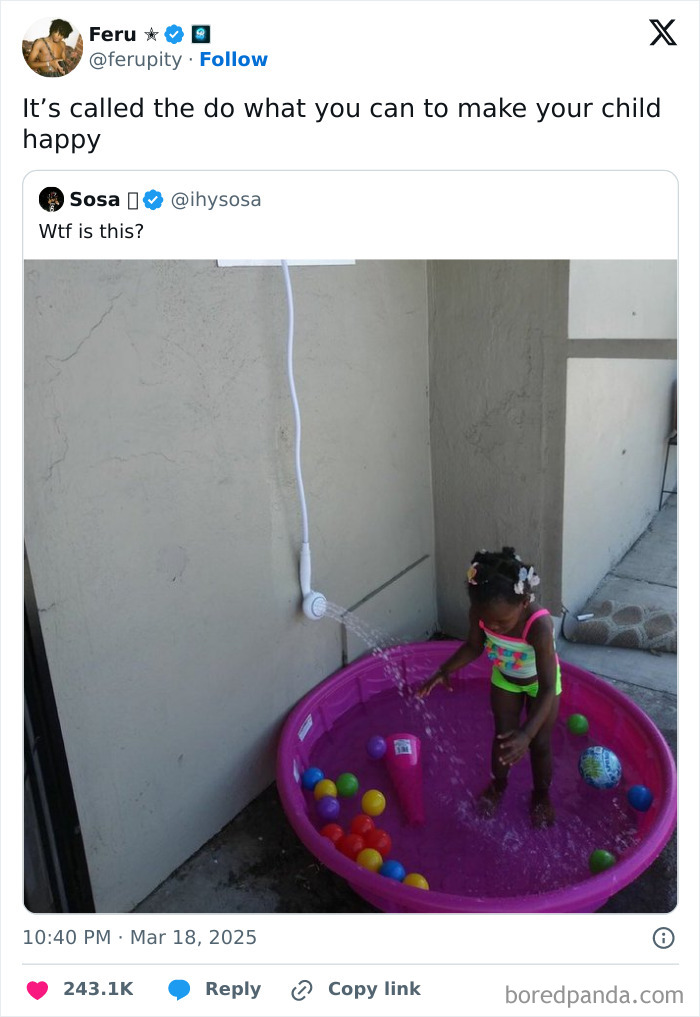Click the square affiliate badge beside Feru
This screenshot has width=700, height=1017.
(200, 34)
